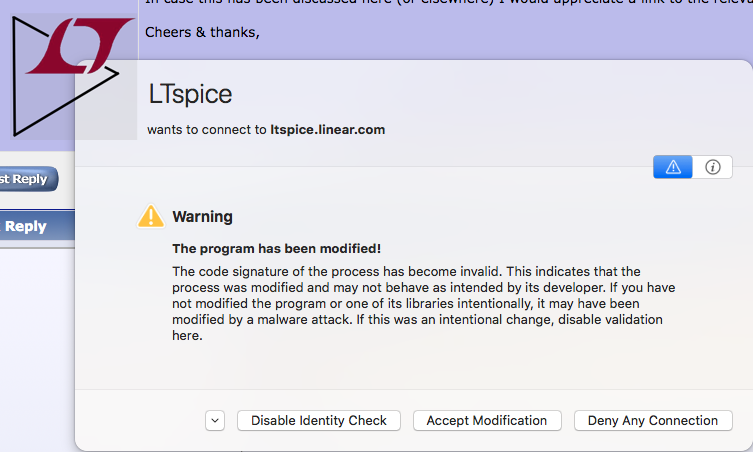Click the code signature explanation paragraph
The width and height of the screenshot is (753, 452).
(x=424, y=304)
